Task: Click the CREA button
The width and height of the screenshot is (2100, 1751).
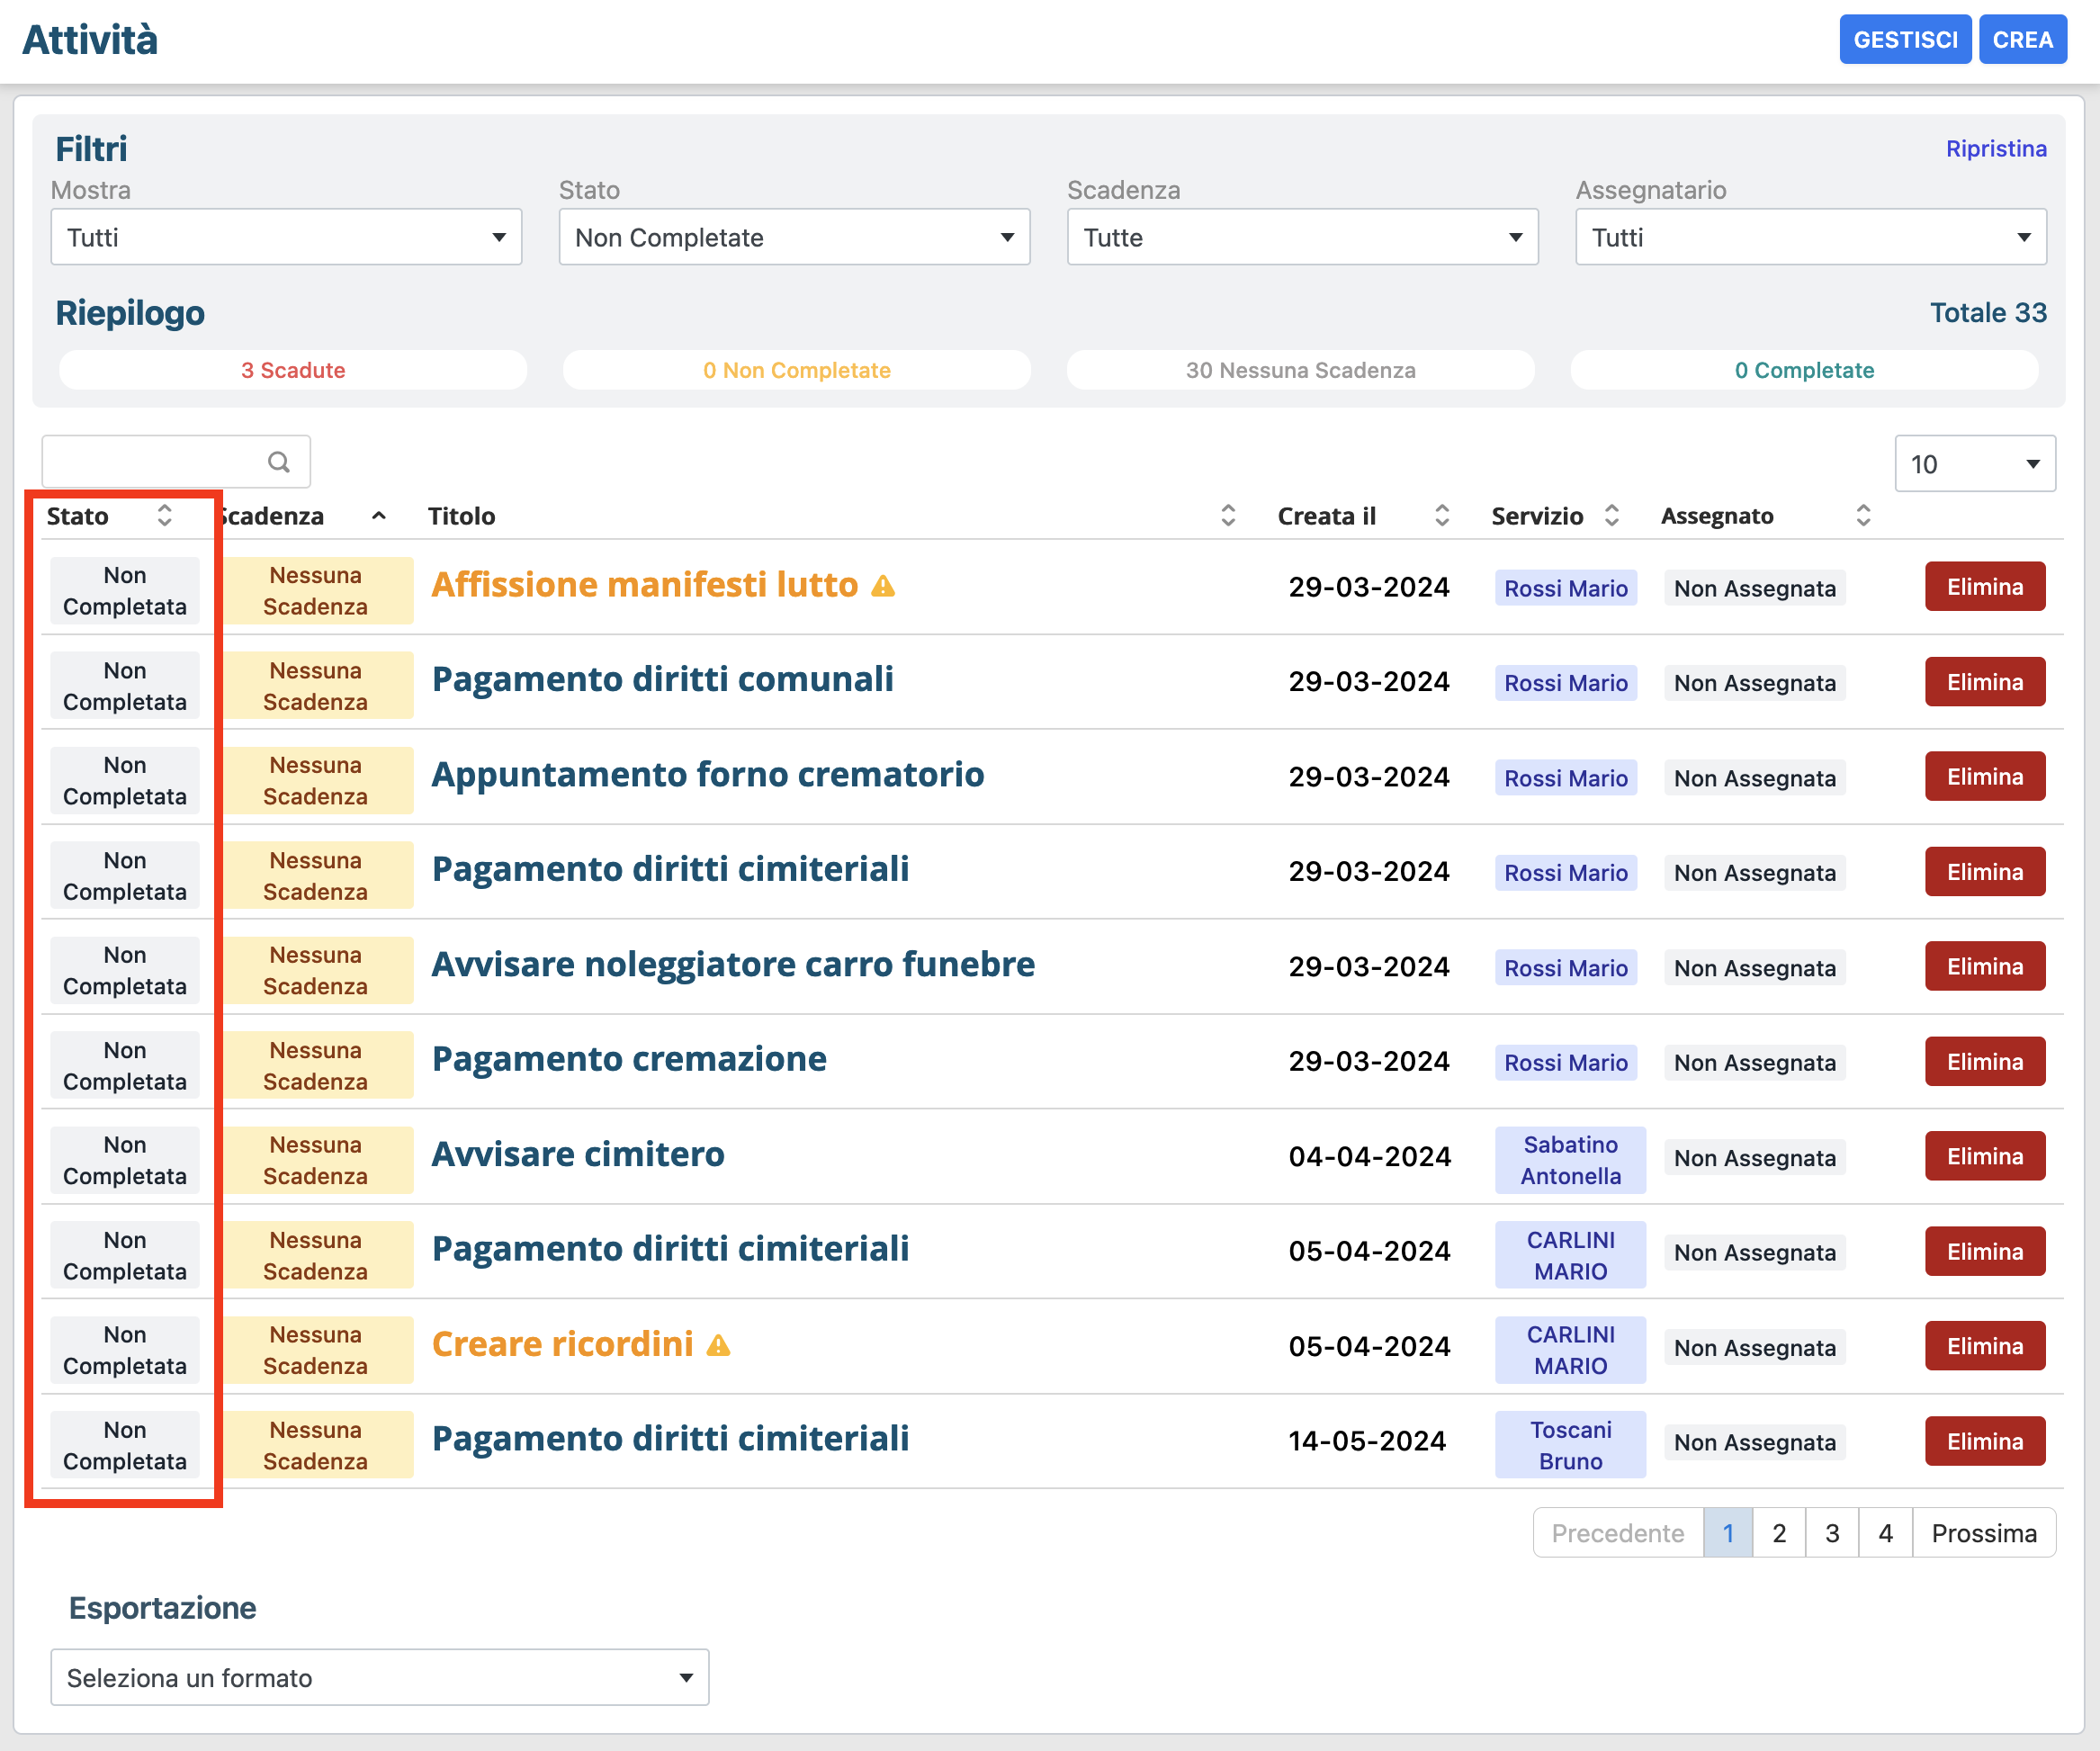Action: click(2022, 40)
